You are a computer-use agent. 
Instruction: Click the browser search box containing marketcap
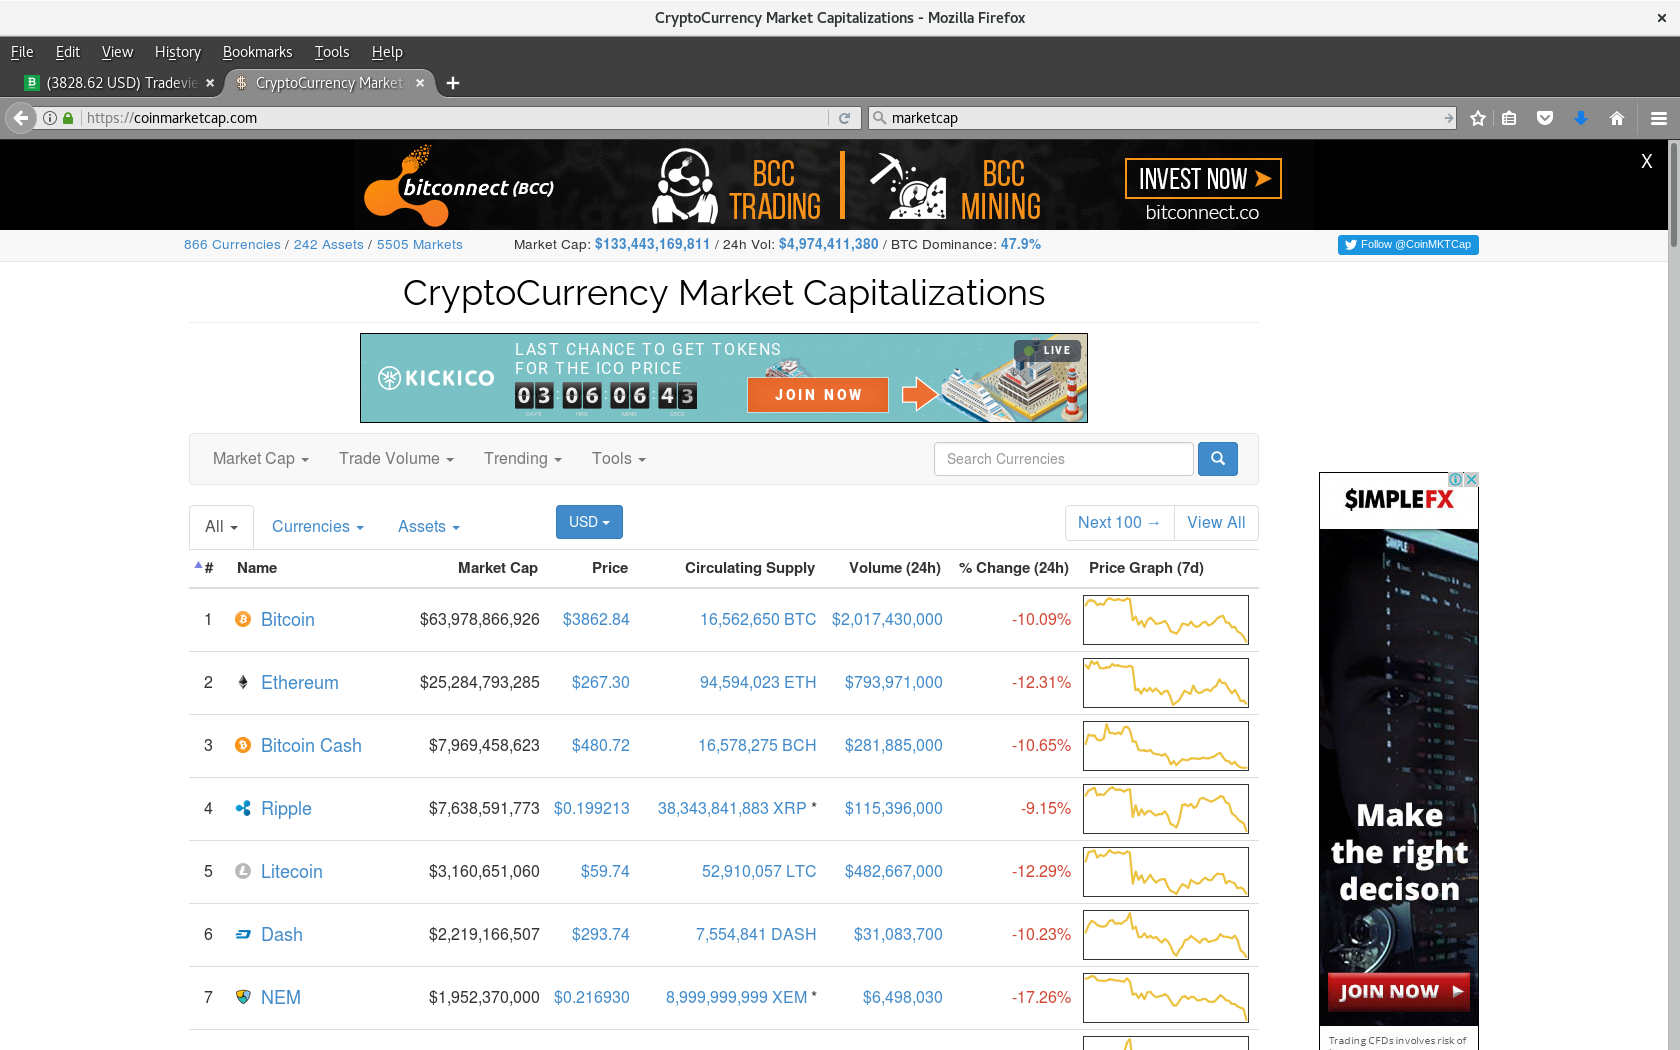(x=1163, y=118)
